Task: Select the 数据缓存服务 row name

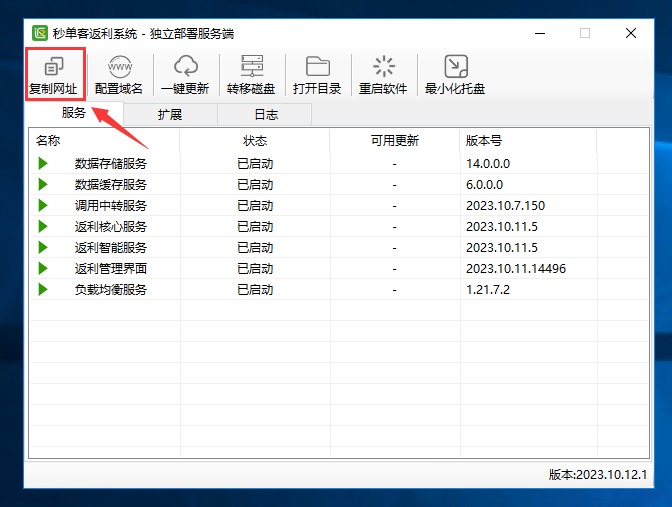Action: tap(111, 185)
